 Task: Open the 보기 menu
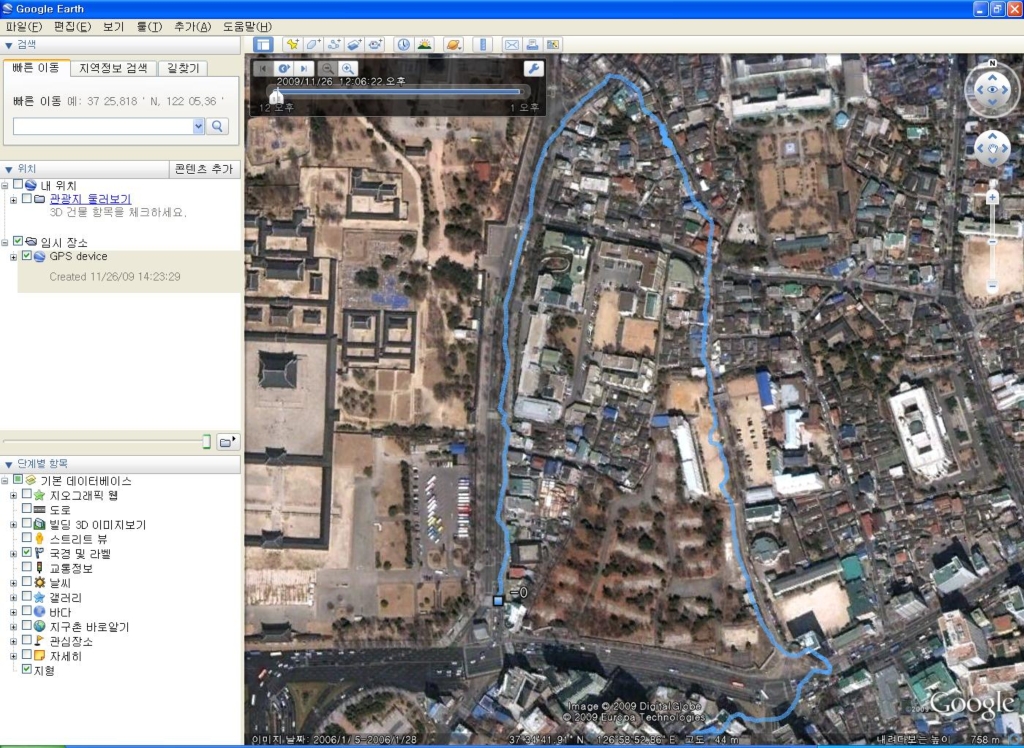coord(113,27)
